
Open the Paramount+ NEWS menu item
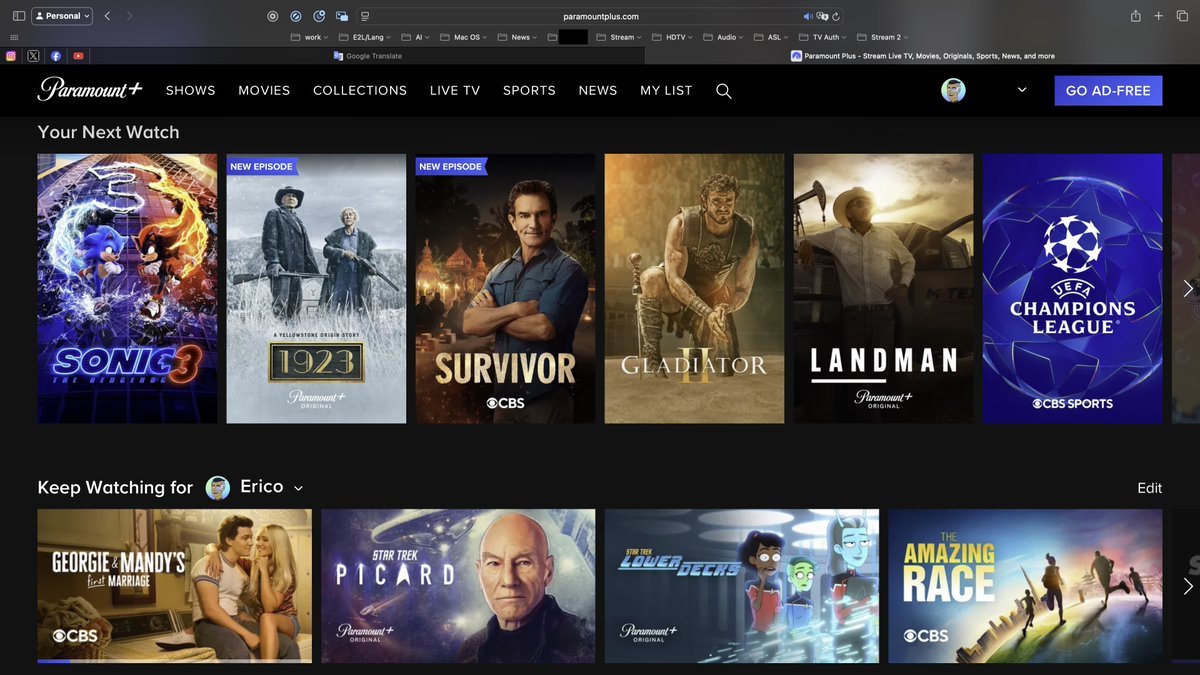598,90
